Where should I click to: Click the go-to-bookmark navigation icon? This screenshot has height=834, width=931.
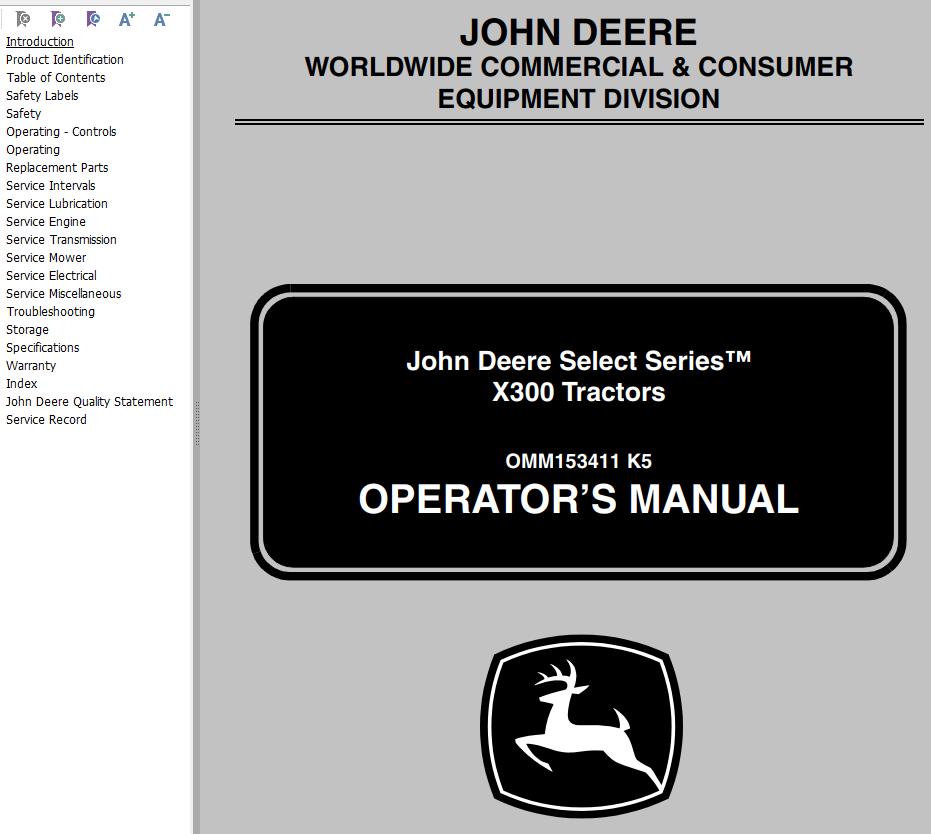tap(92, 18)
